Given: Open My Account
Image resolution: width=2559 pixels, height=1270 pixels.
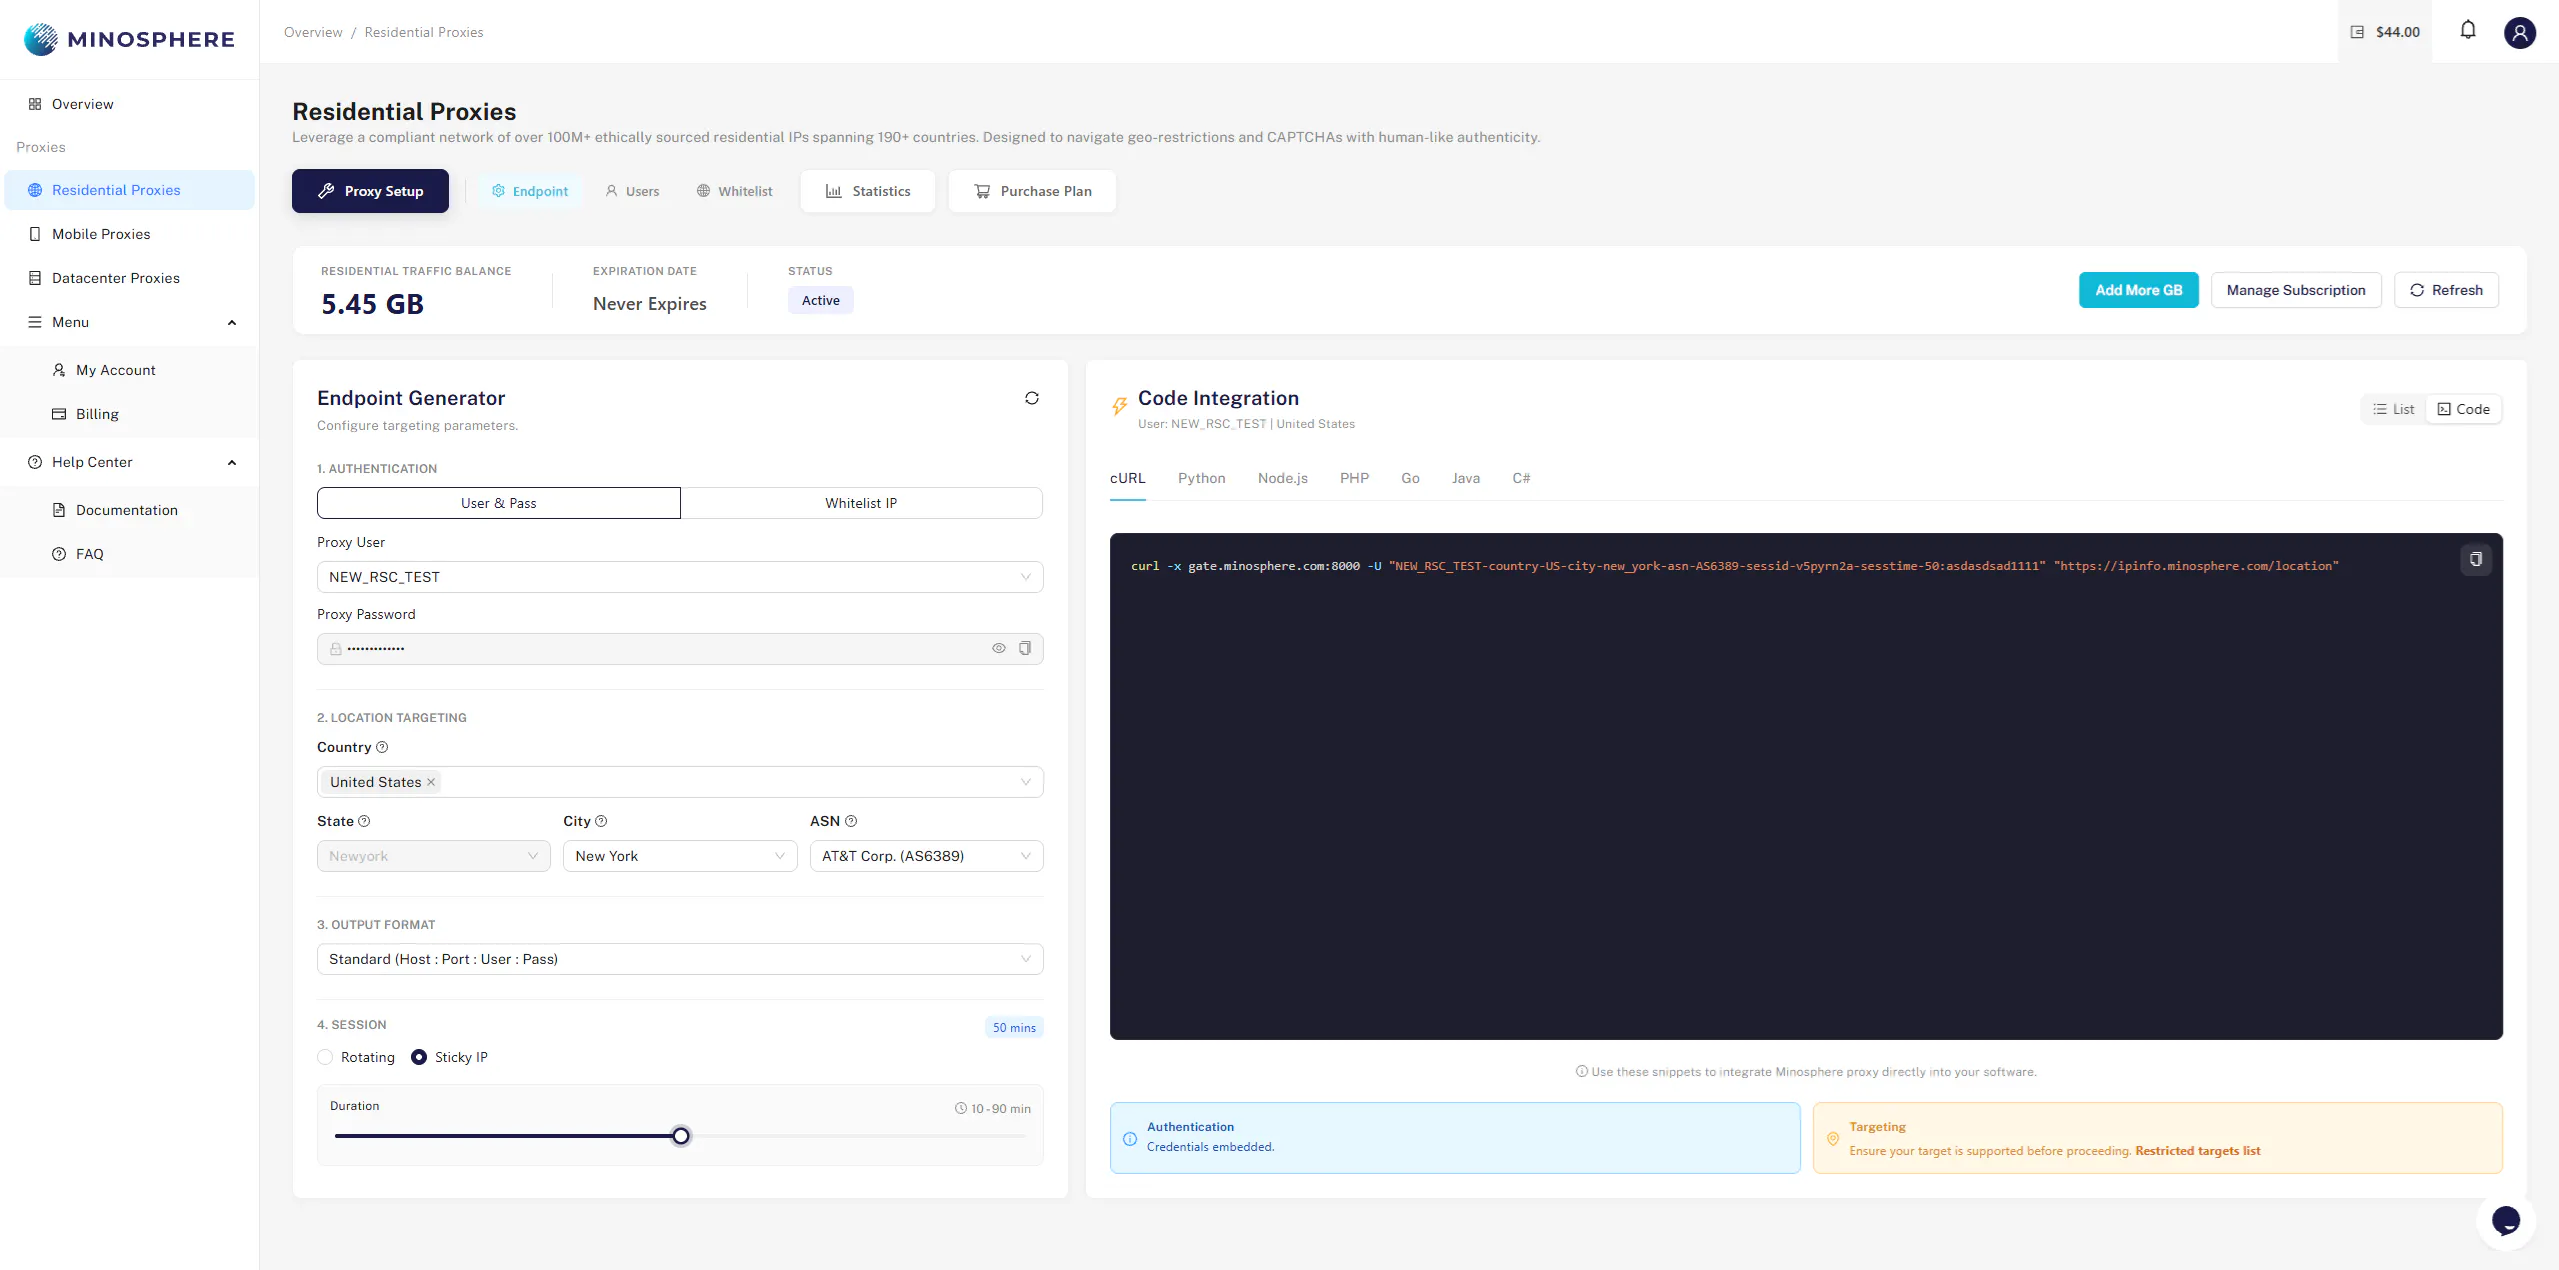Looking at the screenshot, I should click(x=130, y=370).
